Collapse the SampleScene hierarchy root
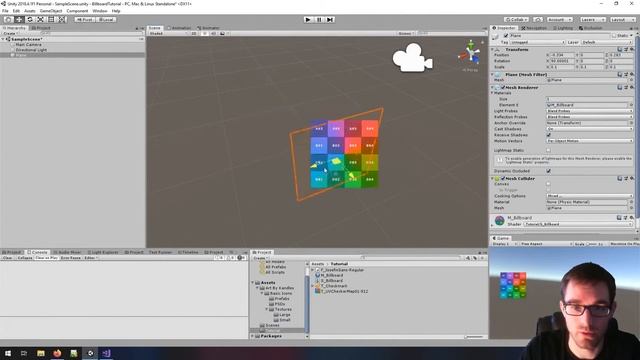 [4, 39]
